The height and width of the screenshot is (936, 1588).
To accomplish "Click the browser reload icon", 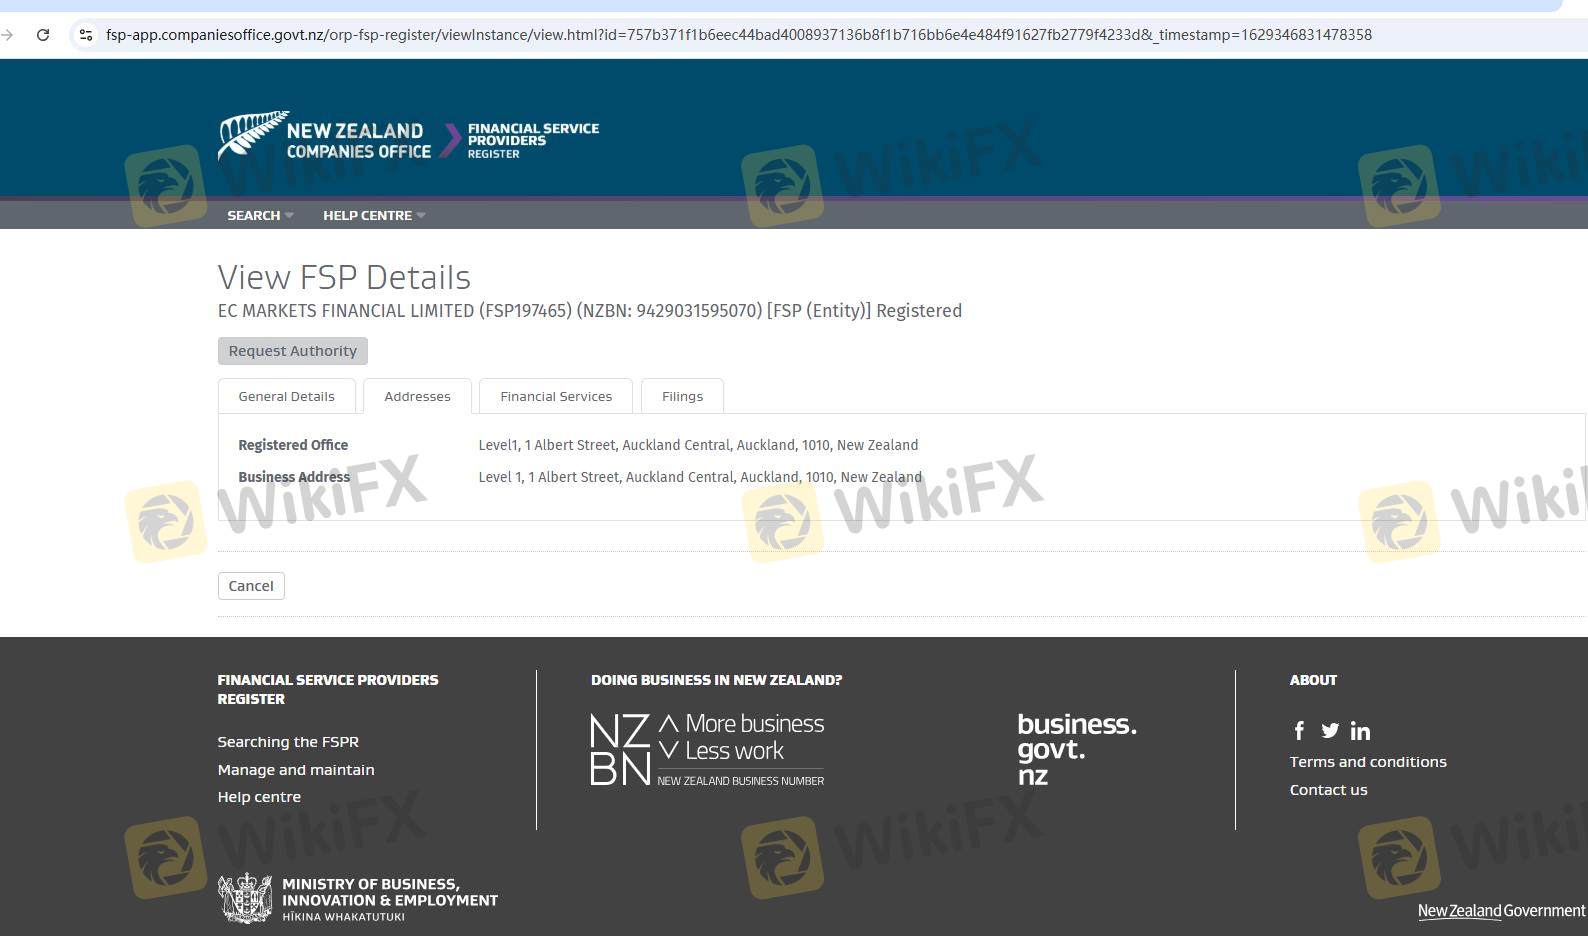I will (43, 35).
